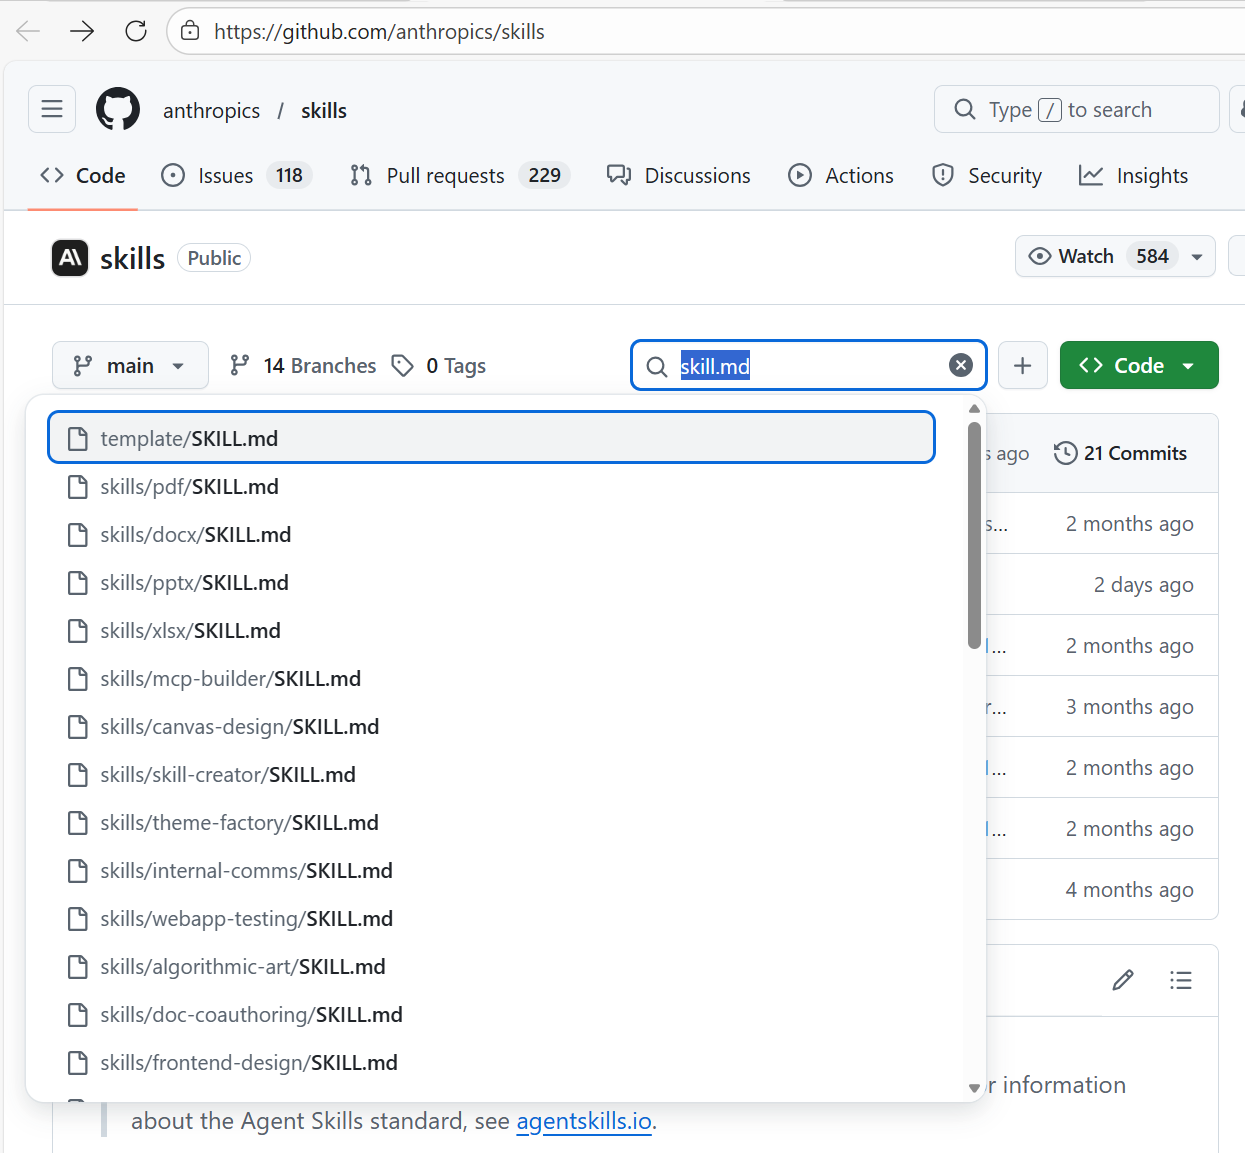Click the skill.md file search field
Image resolution: width=1245 pixels, height=1153 pixels.
(x=808, y=365)
